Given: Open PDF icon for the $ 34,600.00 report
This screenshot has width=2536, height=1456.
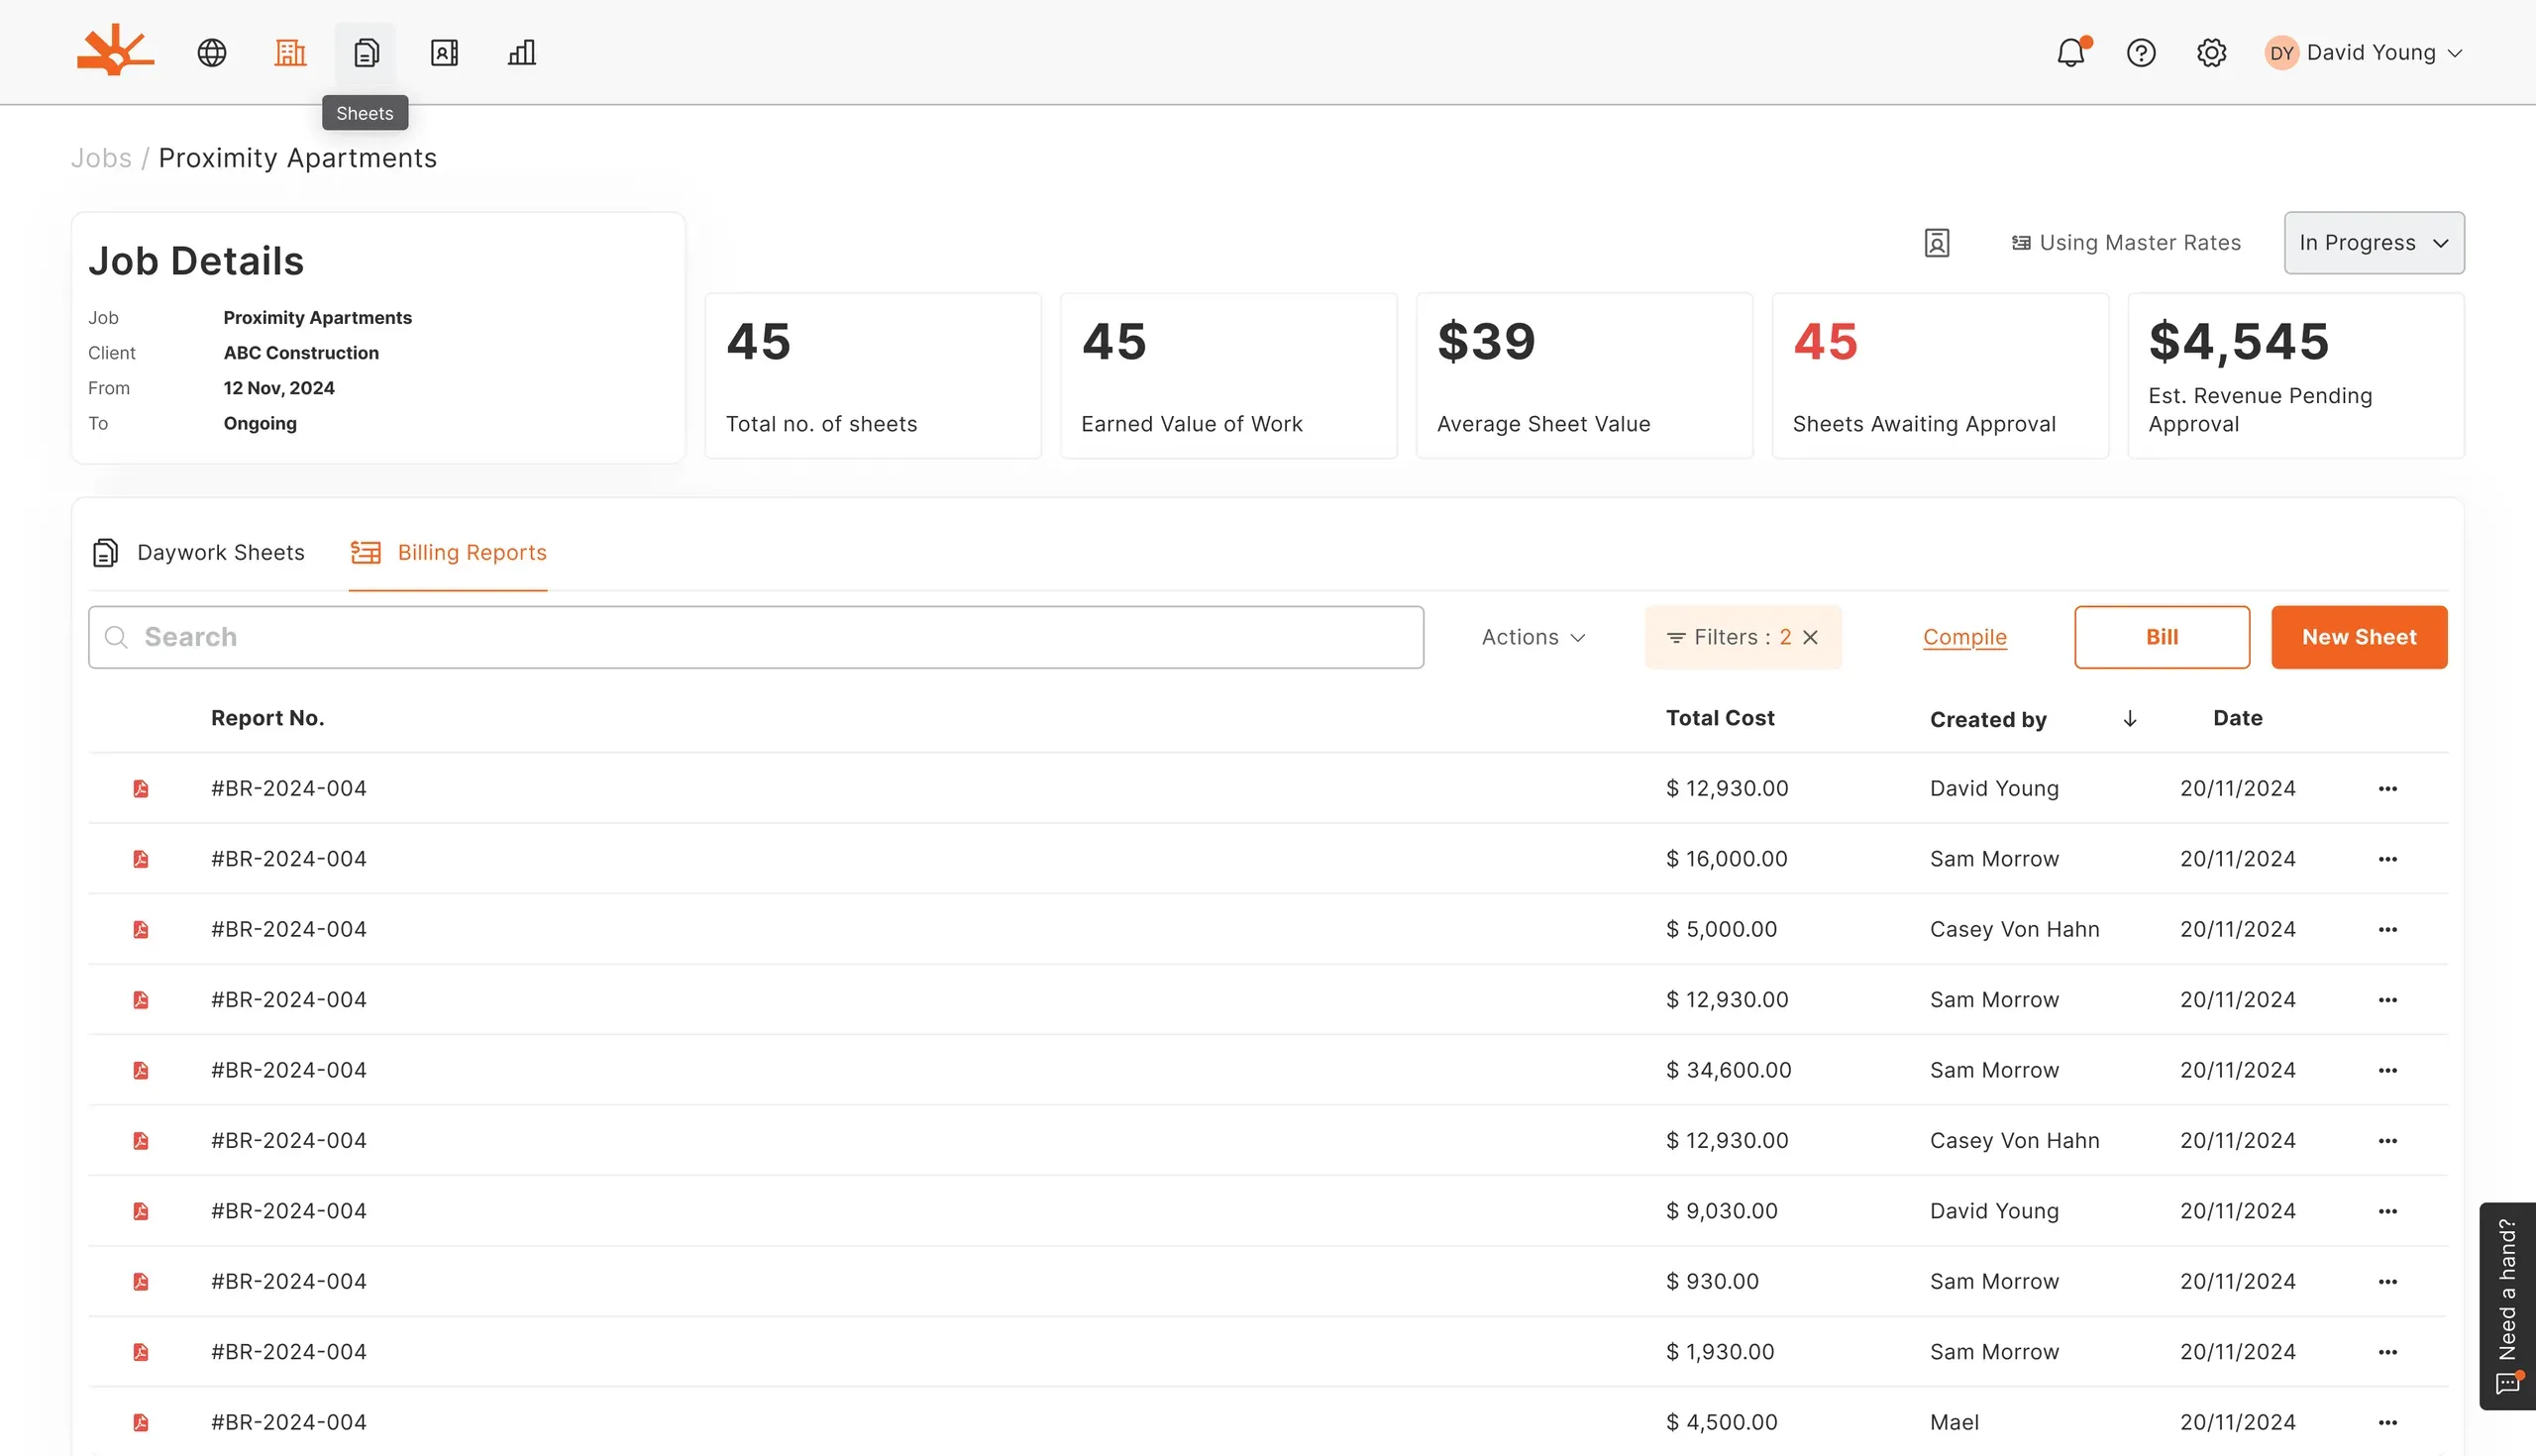Looking at the screenshot, I should click(x=141, y=1071).
